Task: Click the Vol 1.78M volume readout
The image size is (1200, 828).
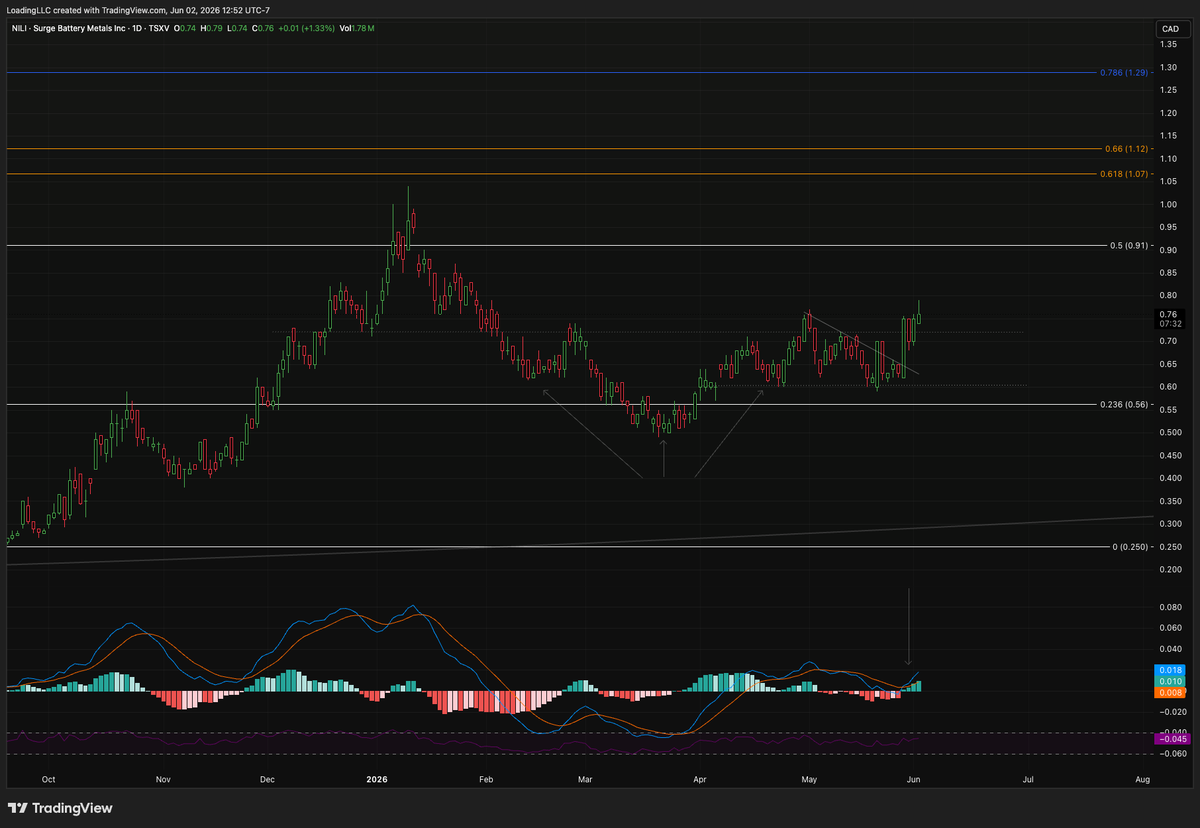Action: click(x=357, y=28)
